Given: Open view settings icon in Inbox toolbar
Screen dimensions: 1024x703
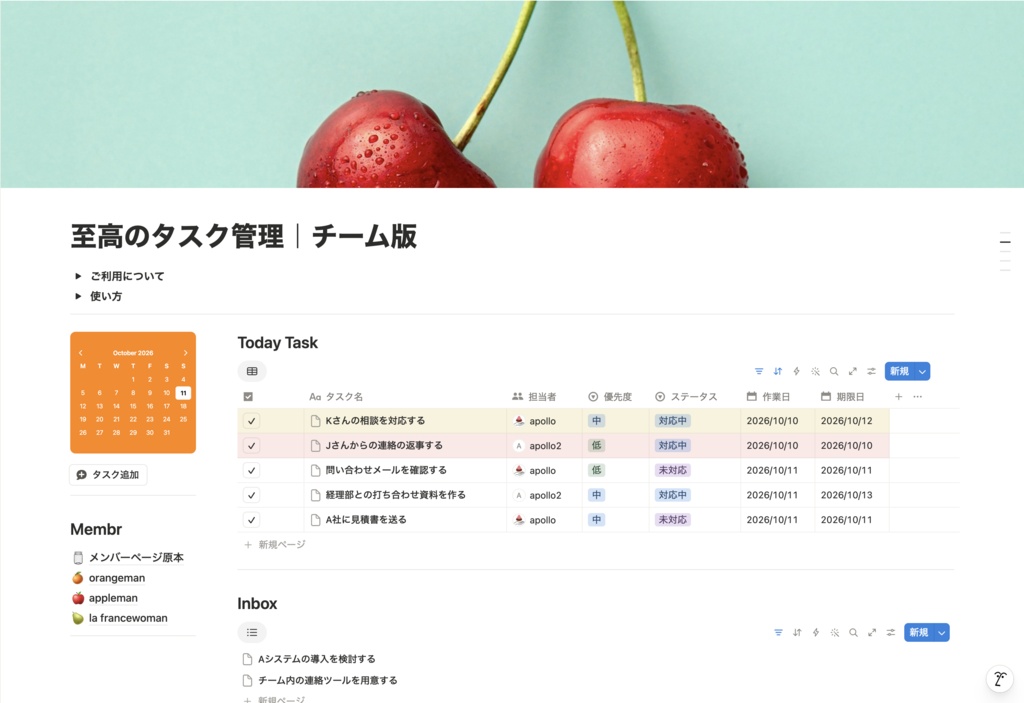Looking at the screenshot, I should coord(890,632).
